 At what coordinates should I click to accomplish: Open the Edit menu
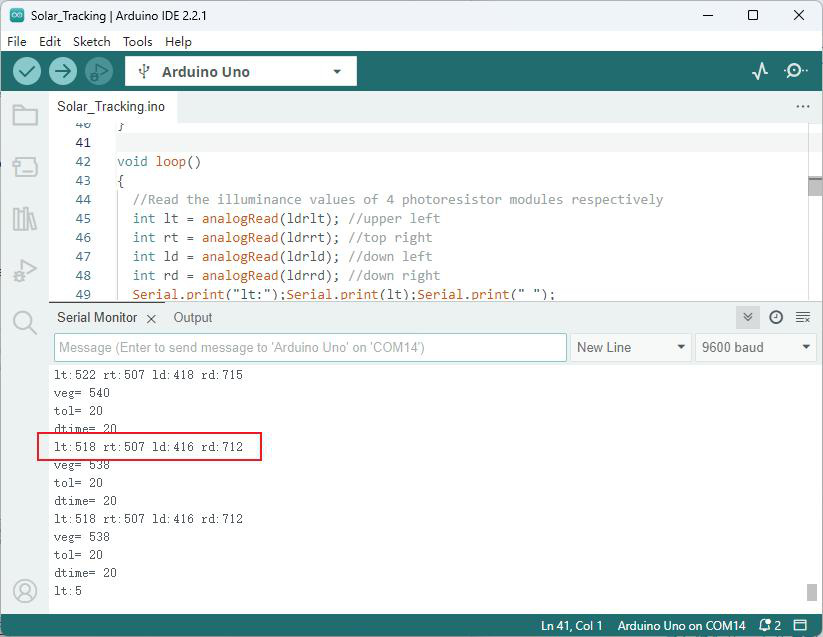(x=50, y=41)
